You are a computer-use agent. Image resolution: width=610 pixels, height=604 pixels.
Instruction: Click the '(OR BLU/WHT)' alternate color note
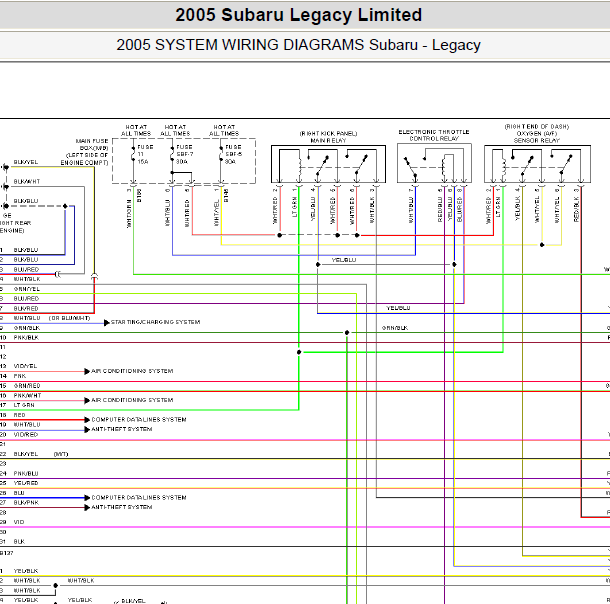pos(69,318)
